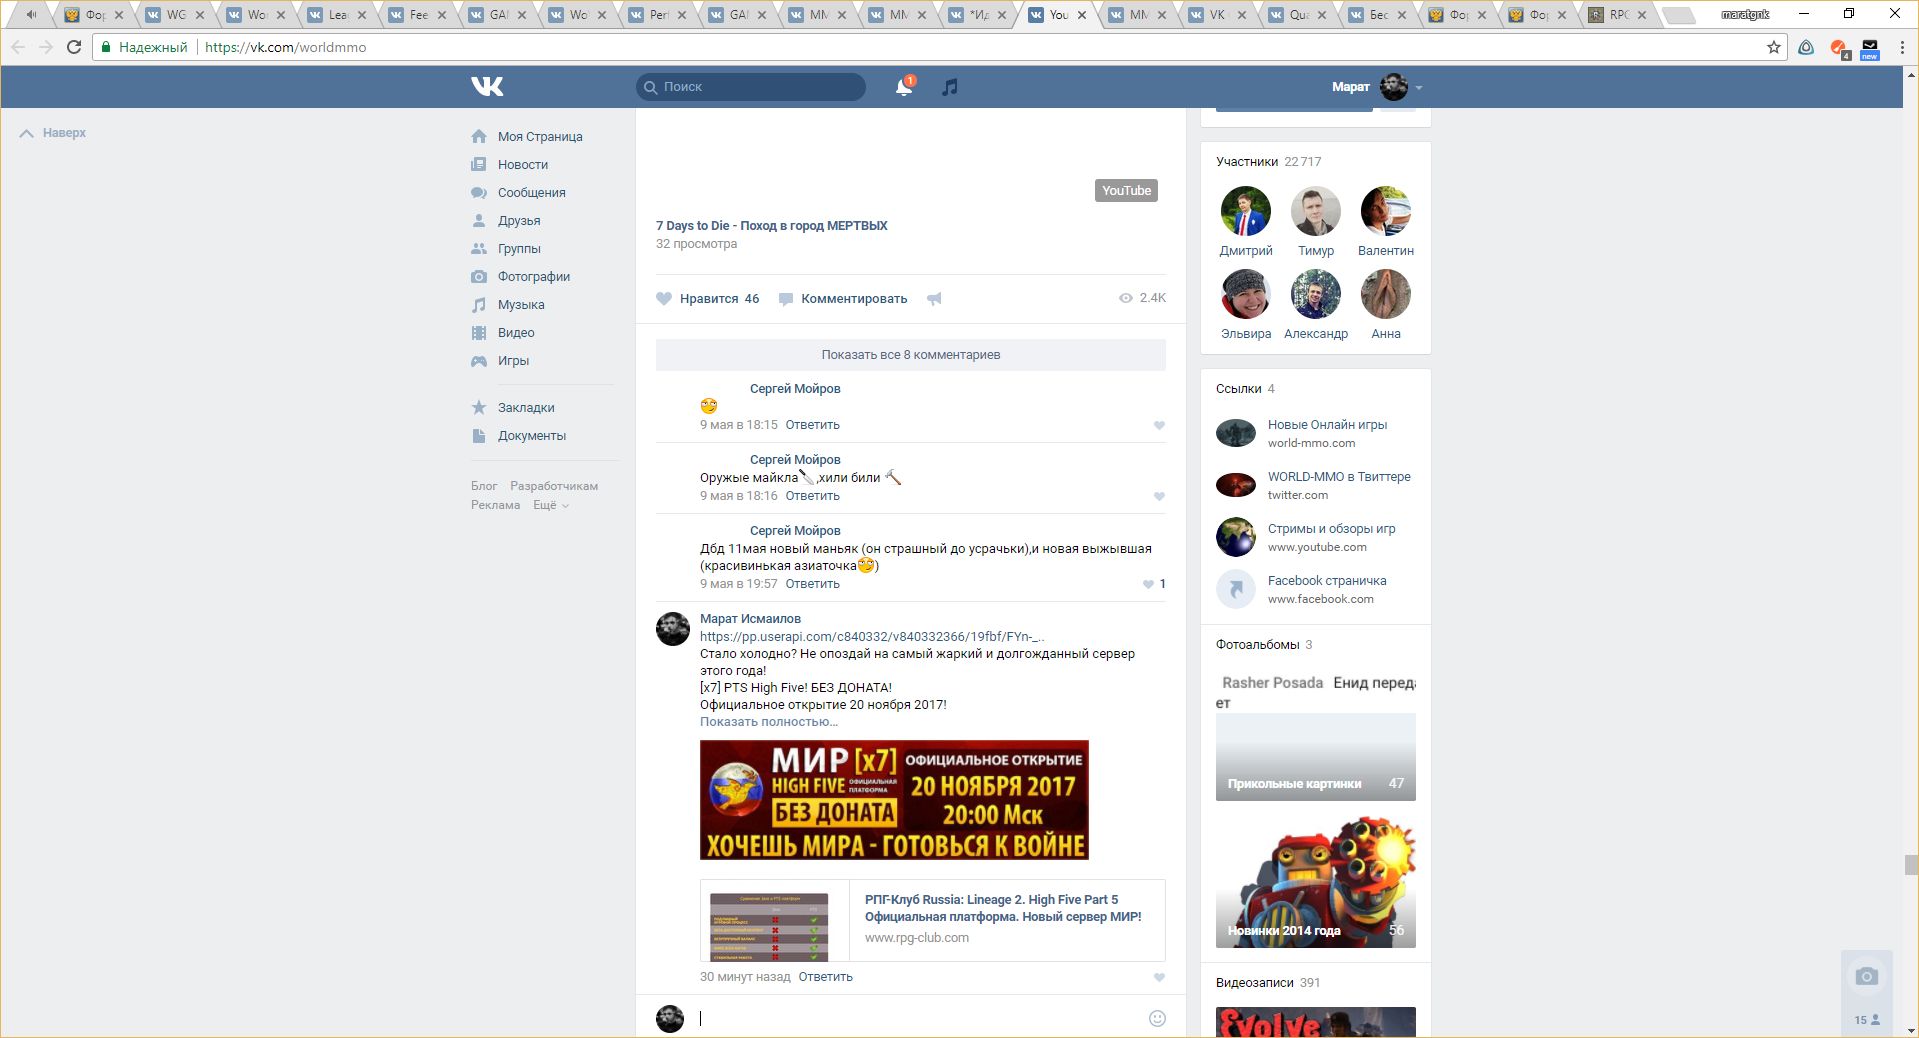Open Эльвира's member avatar
Image resolution: width=1919 pixels, height=1038 pixels.
tap(1246, 294)
